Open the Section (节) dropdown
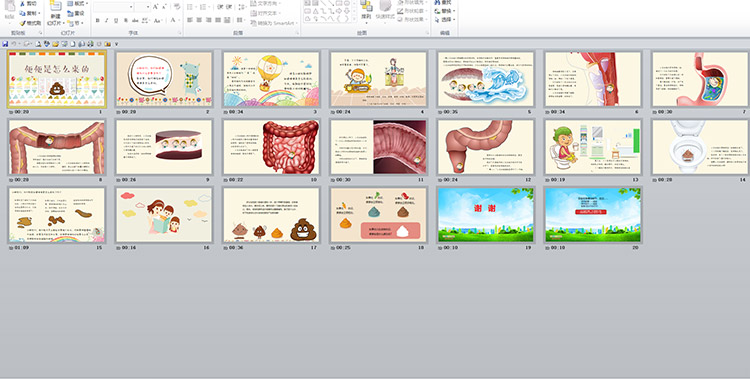Viewport: 750px width, 379px height. coord(75,23)
